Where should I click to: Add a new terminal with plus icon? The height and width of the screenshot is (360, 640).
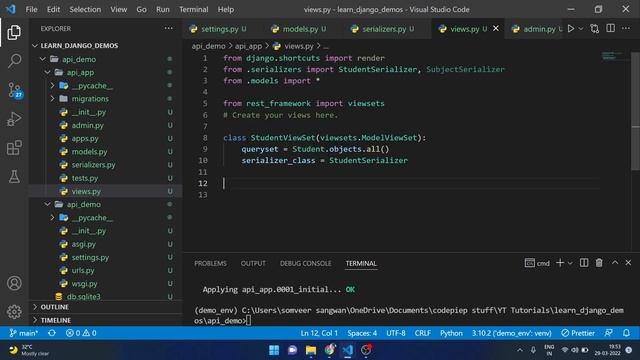point(560,263)
